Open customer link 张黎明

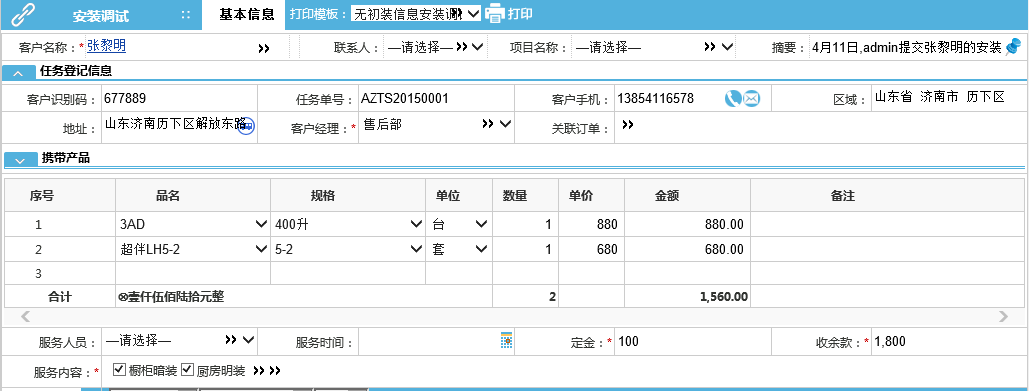click(x=106, y=45)
